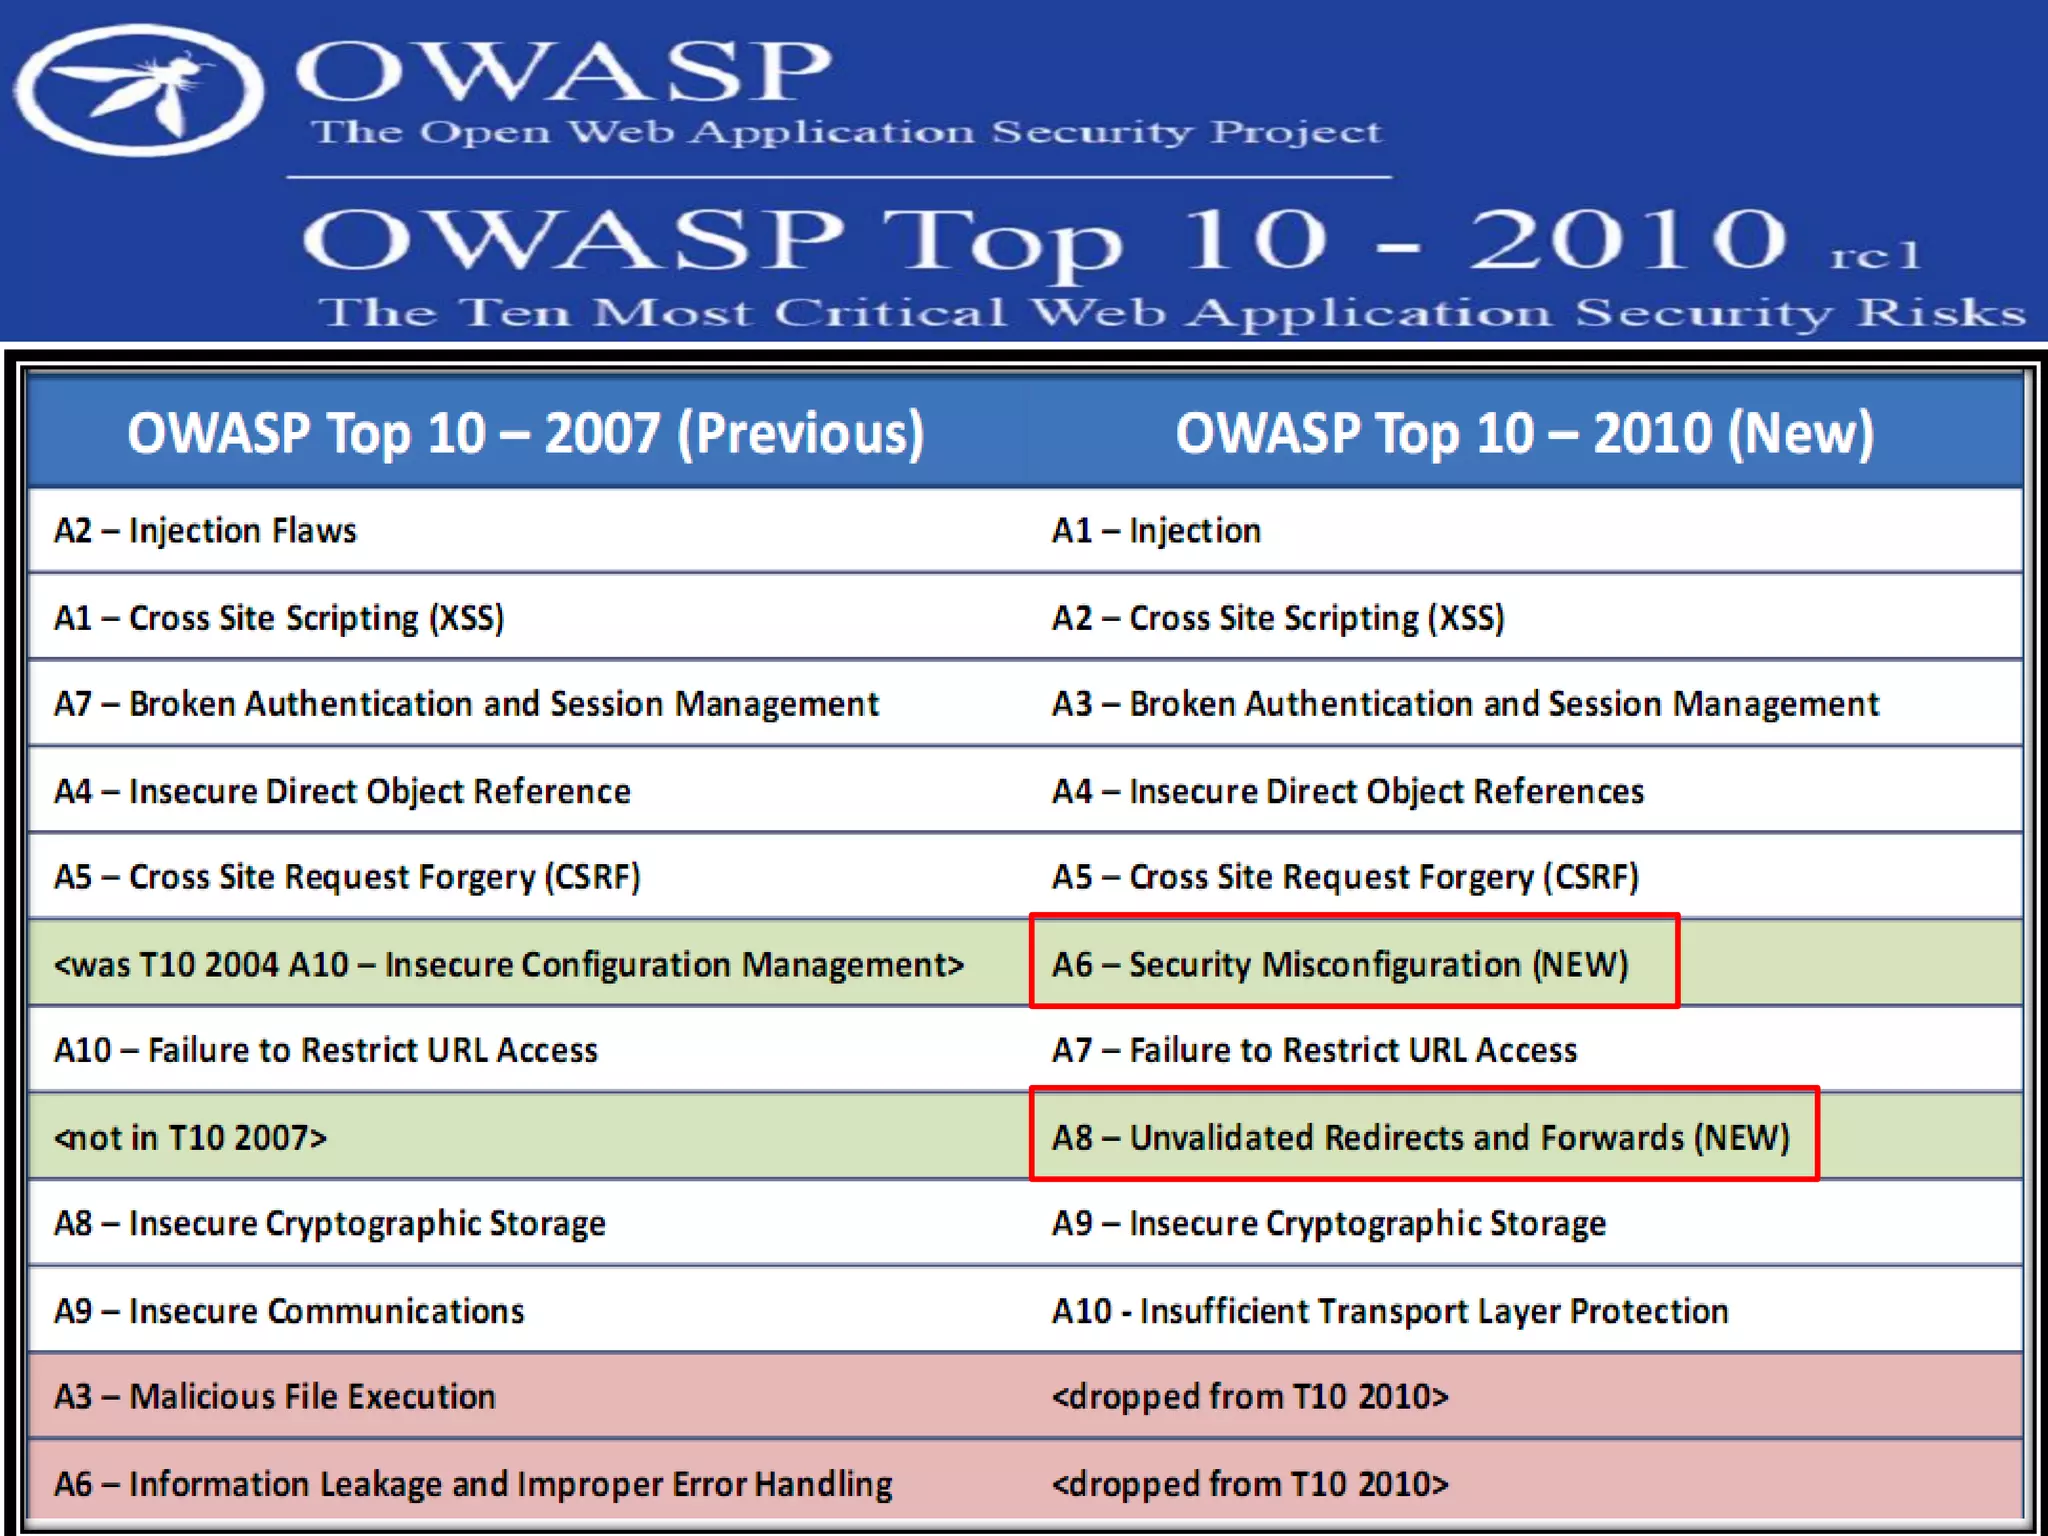Click the <not in T10 2007> cell
The height and width of the screenshot is (1536, 2048).
coord(190,1137)
